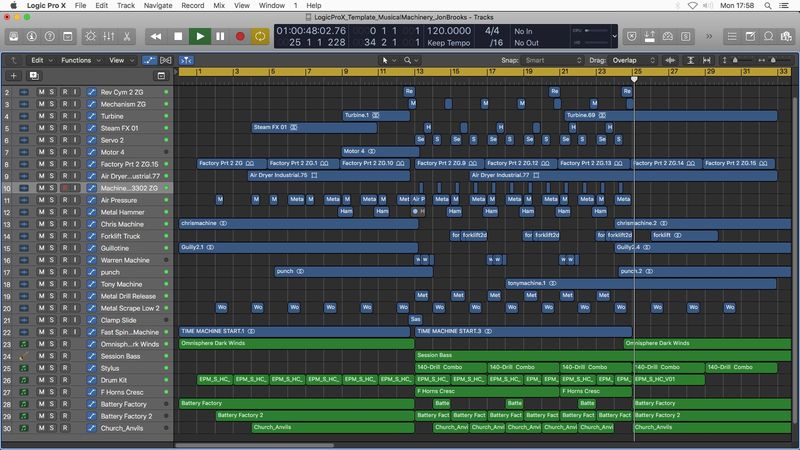Open the Window menu

(271, 5)
